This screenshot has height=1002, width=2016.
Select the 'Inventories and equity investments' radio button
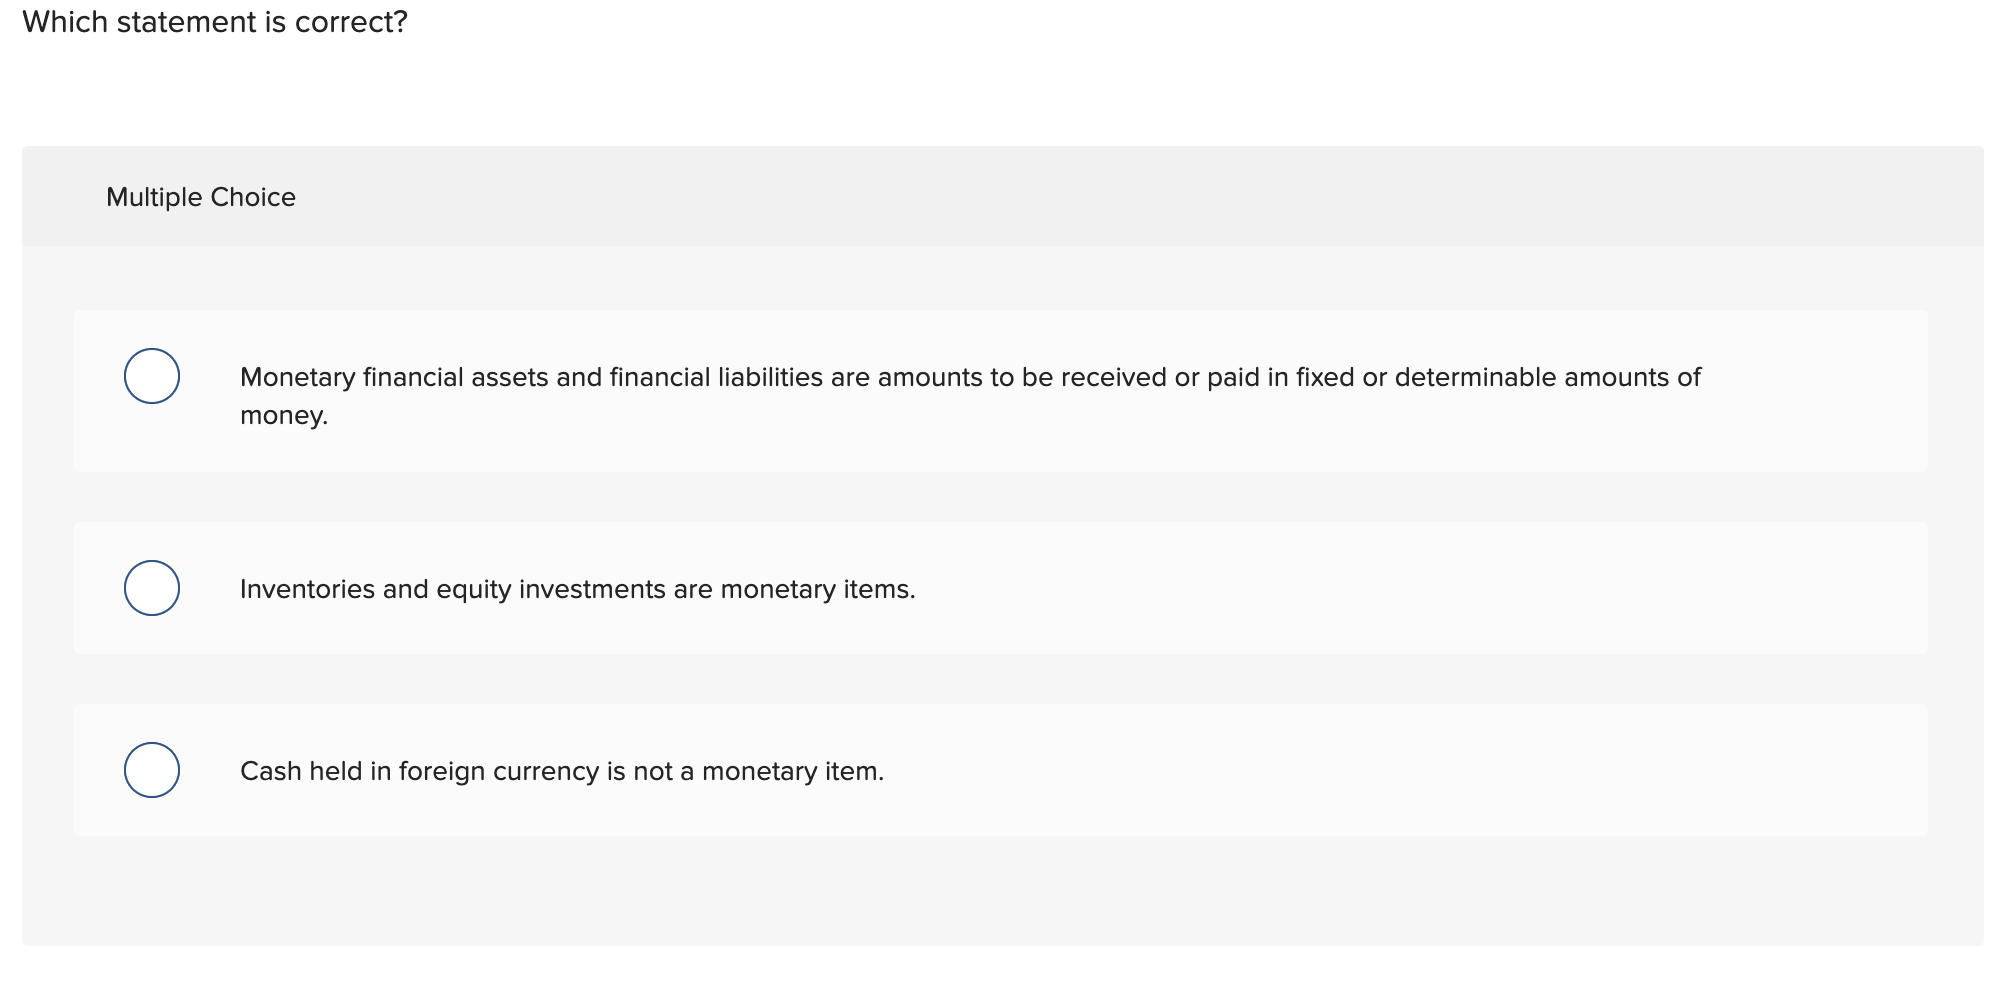click(152, 588)
